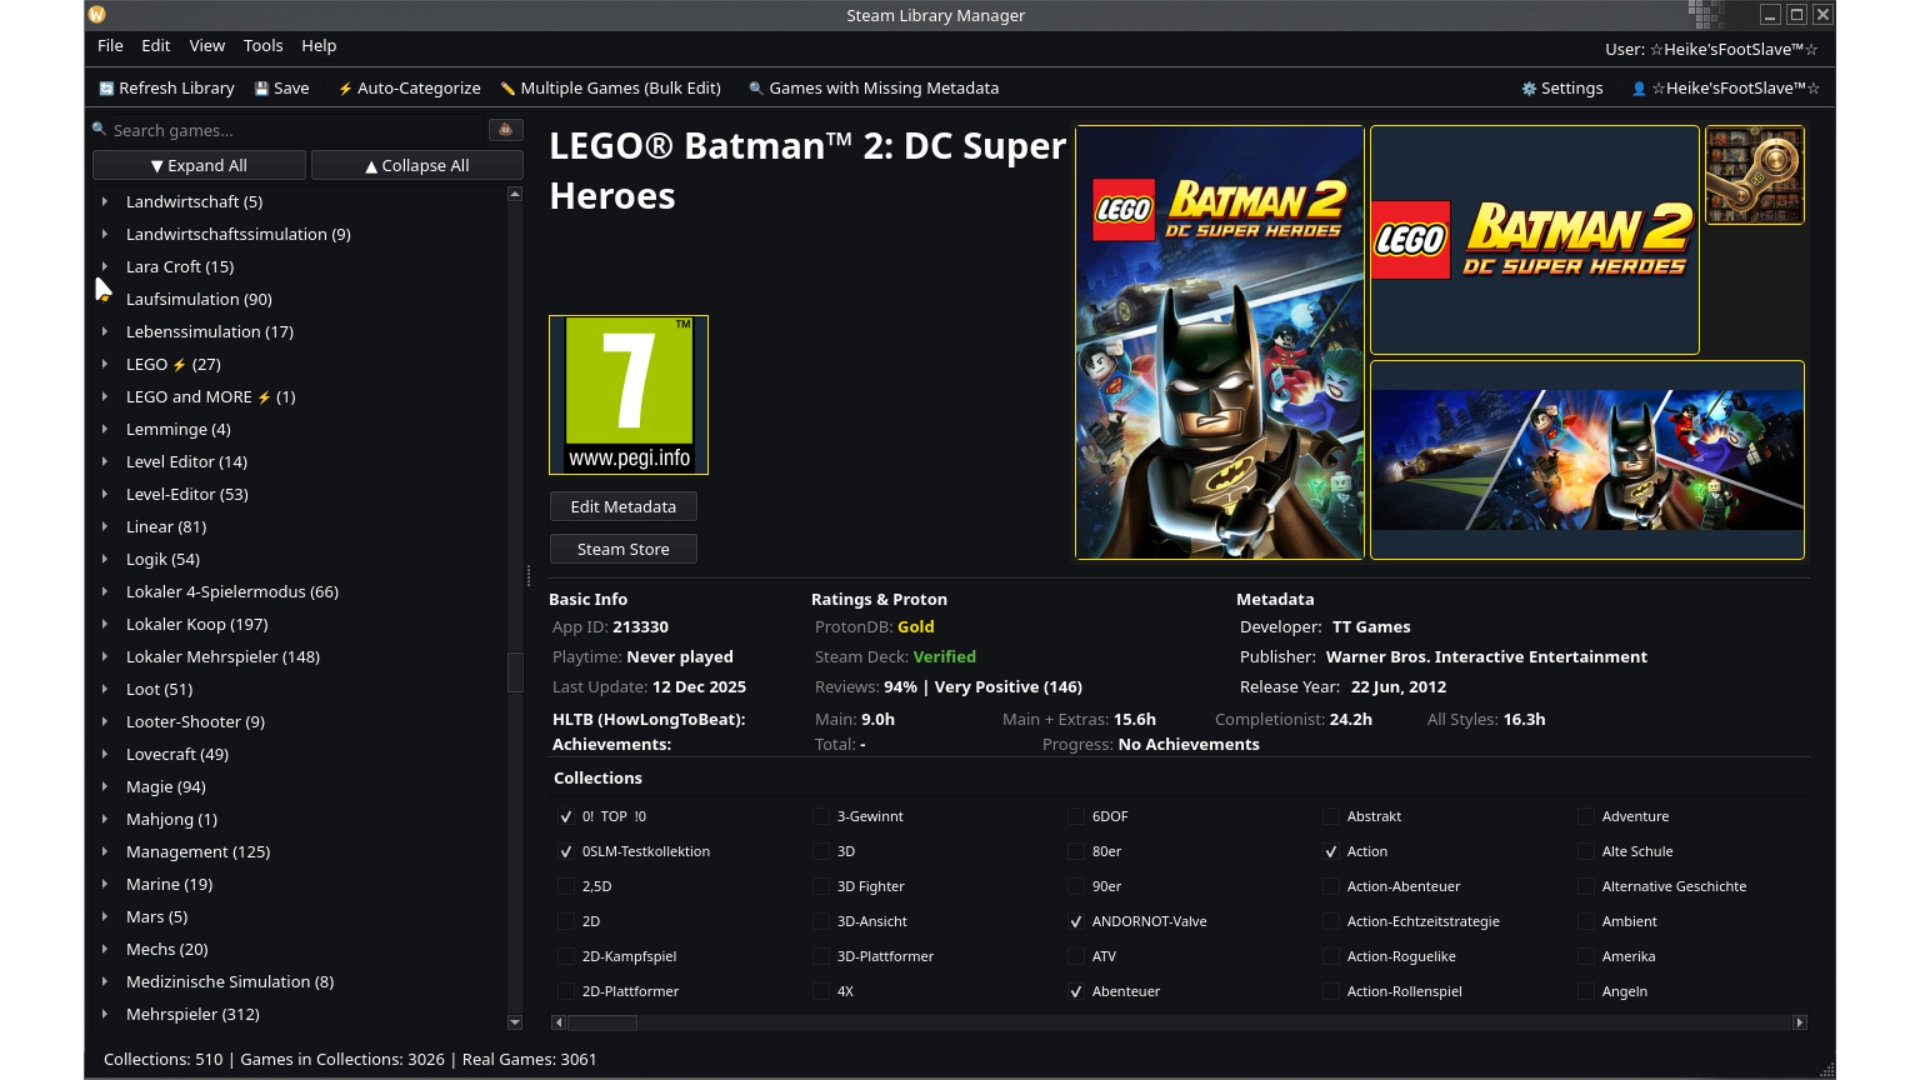Expand the Lokaler Koop (197) tree node

click(104, 624)
